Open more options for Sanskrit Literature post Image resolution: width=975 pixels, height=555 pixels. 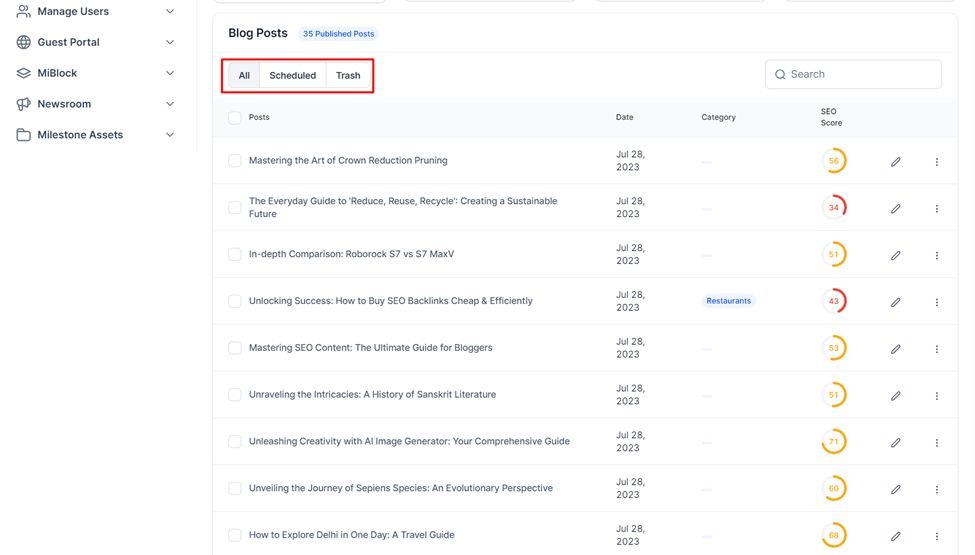tap(936, 396)
